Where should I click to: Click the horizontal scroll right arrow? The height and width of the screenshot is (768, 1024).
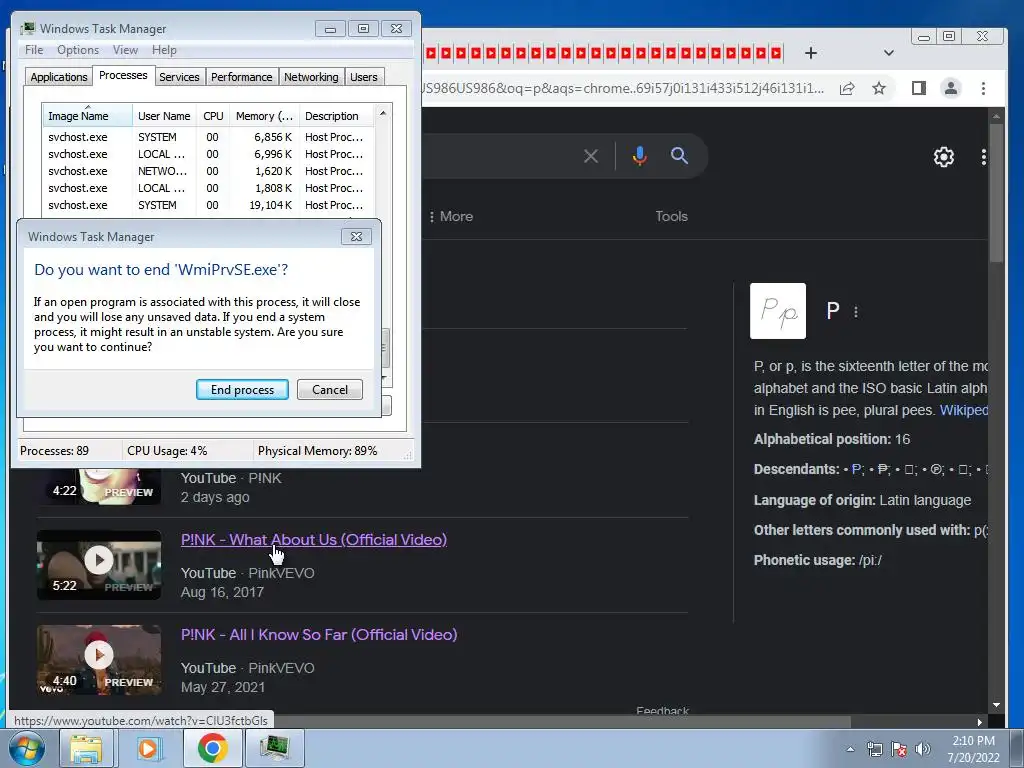click(980, 722)
